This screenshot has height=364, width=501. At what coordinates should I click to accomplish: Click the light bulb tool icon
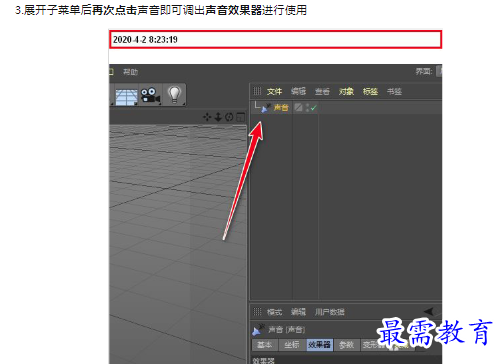click(x=174, y=94)
